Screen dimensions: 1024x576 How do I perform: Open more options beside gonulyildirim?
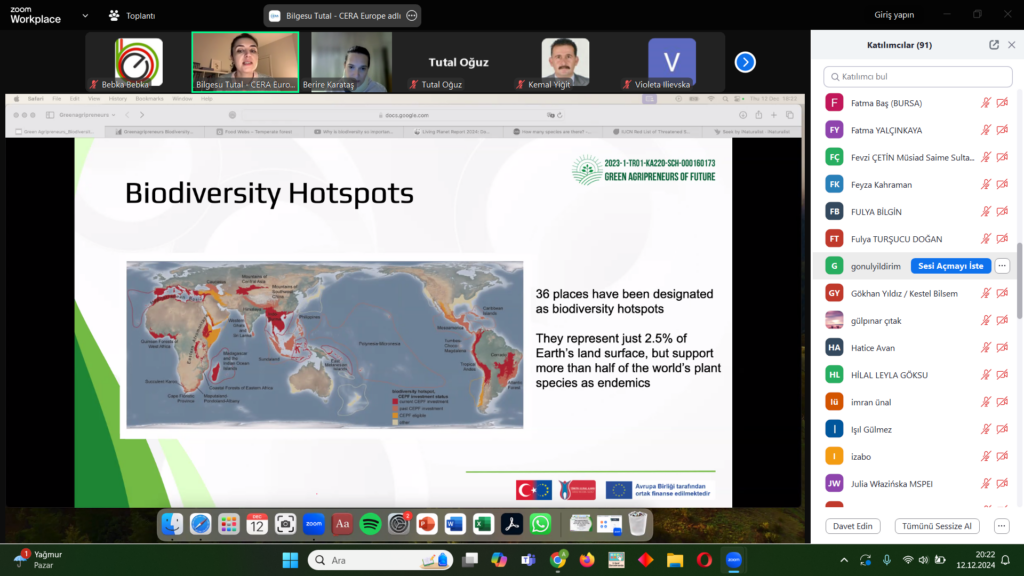pyautogui.click(x=1002, y=266)
